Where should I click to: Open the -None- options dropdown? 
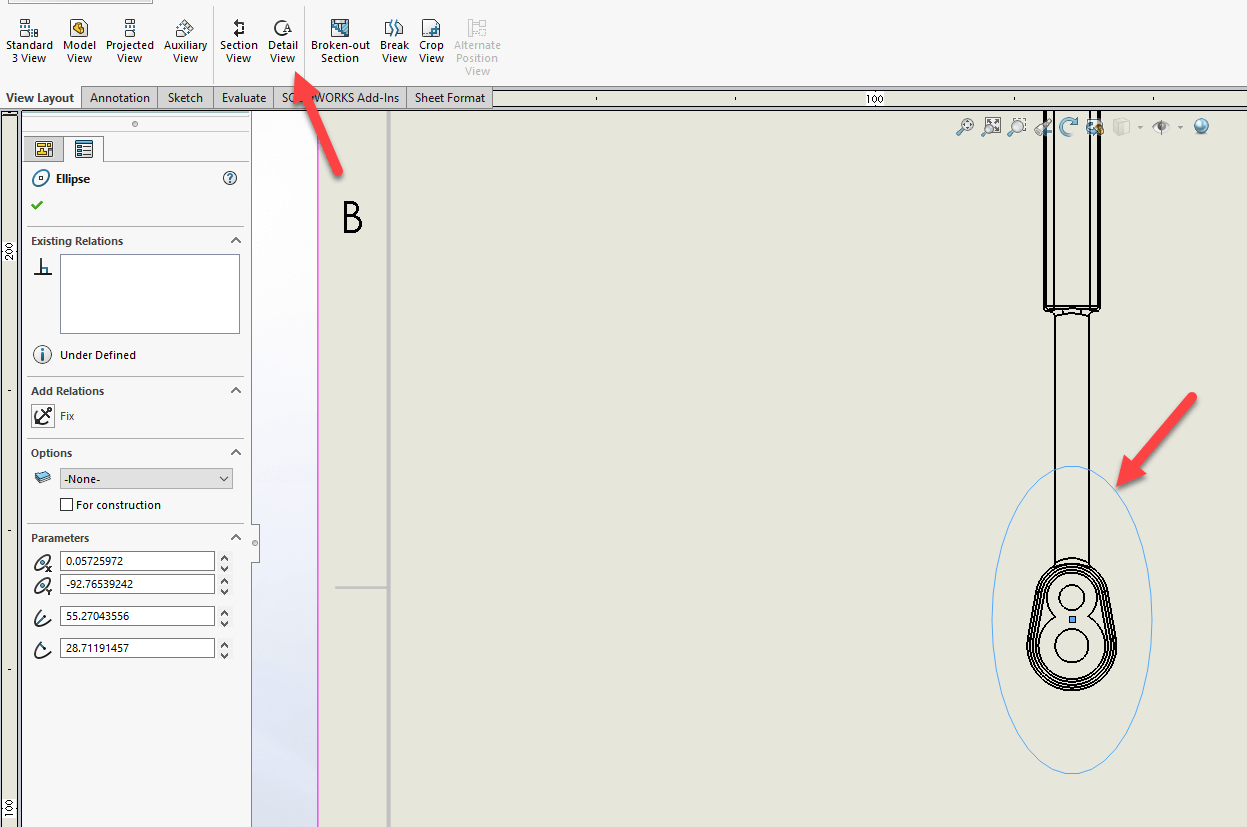point(146,478)
